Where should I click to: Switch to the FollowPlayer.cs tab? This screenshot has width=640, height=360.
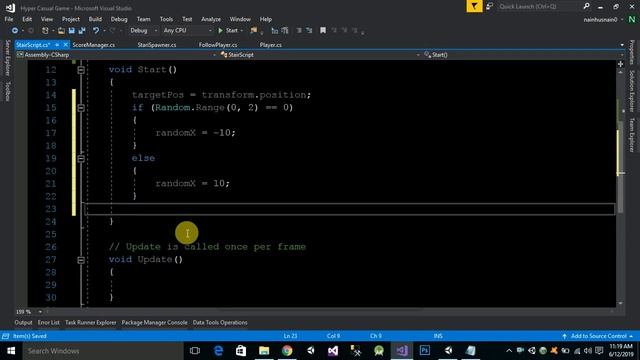coord(218,45)
